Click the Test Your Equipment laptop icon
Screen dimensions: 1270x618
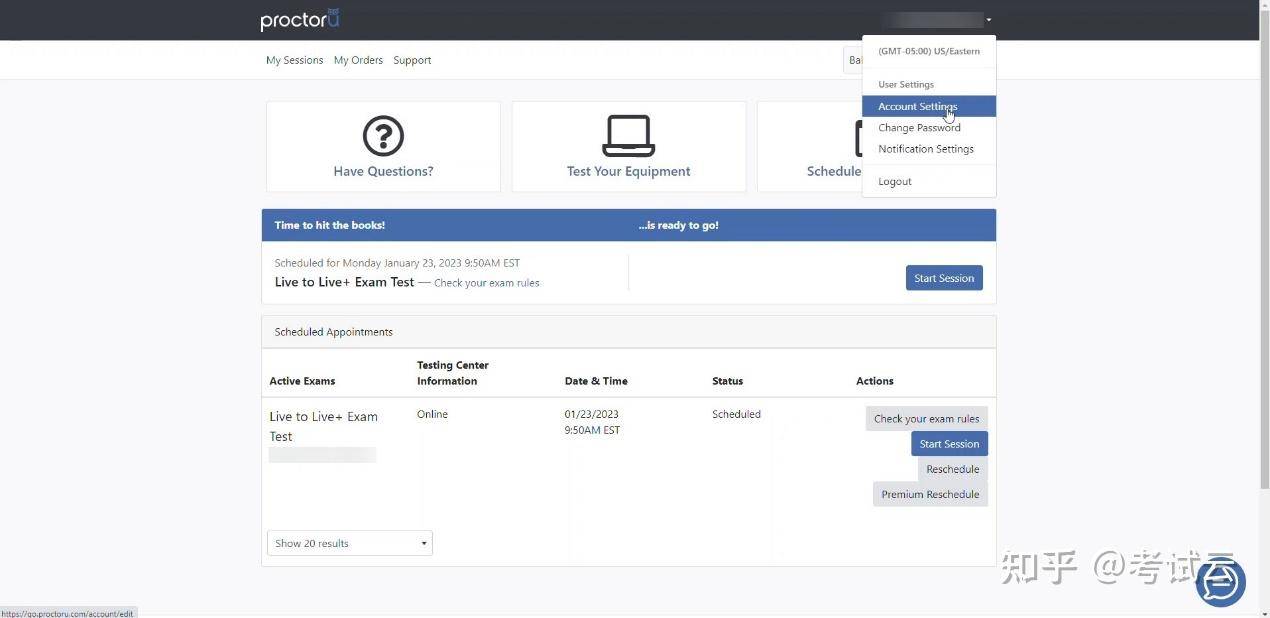coord(629,136)
